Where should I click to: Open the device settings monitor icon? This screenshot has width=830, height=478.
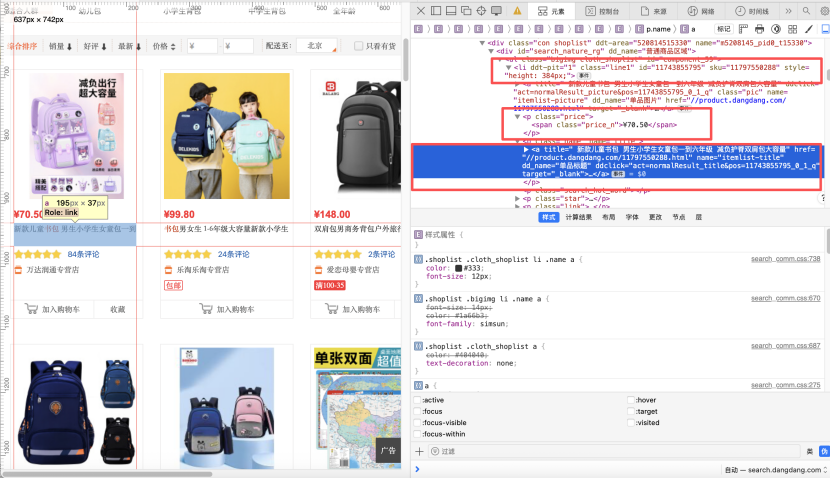coord(497,11)
